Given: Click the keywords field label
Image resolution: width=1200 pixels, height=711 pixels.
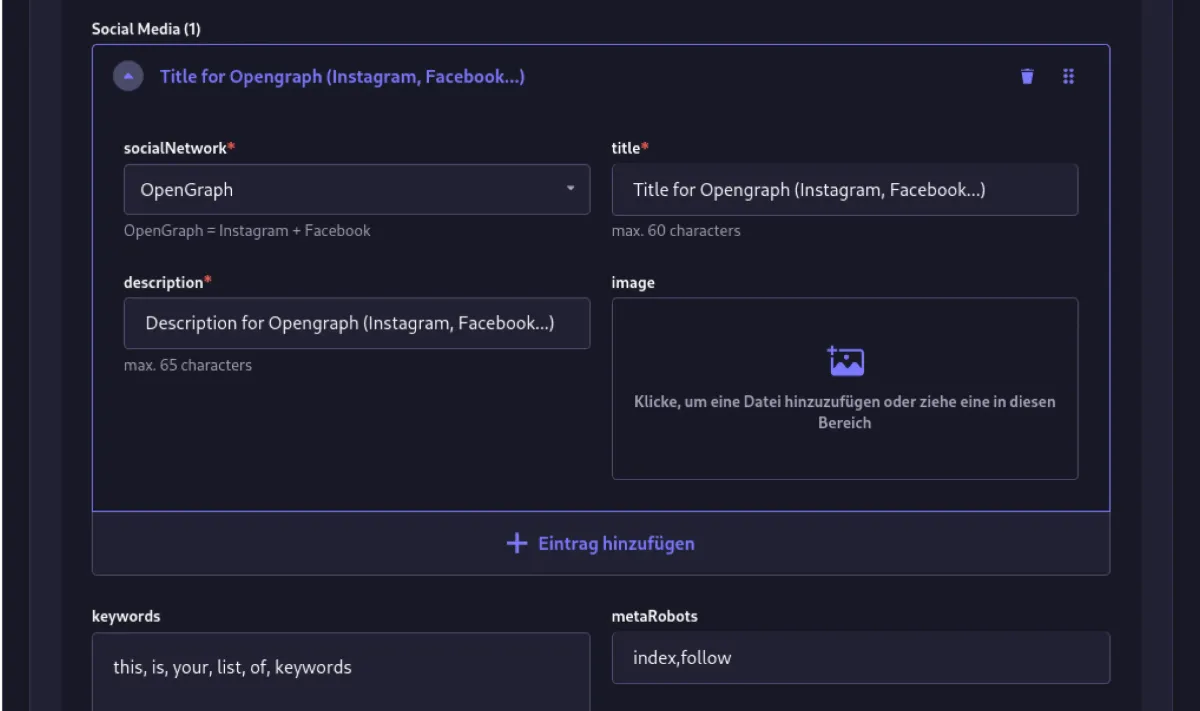Looking at the screenshot, I should (126, 616).
